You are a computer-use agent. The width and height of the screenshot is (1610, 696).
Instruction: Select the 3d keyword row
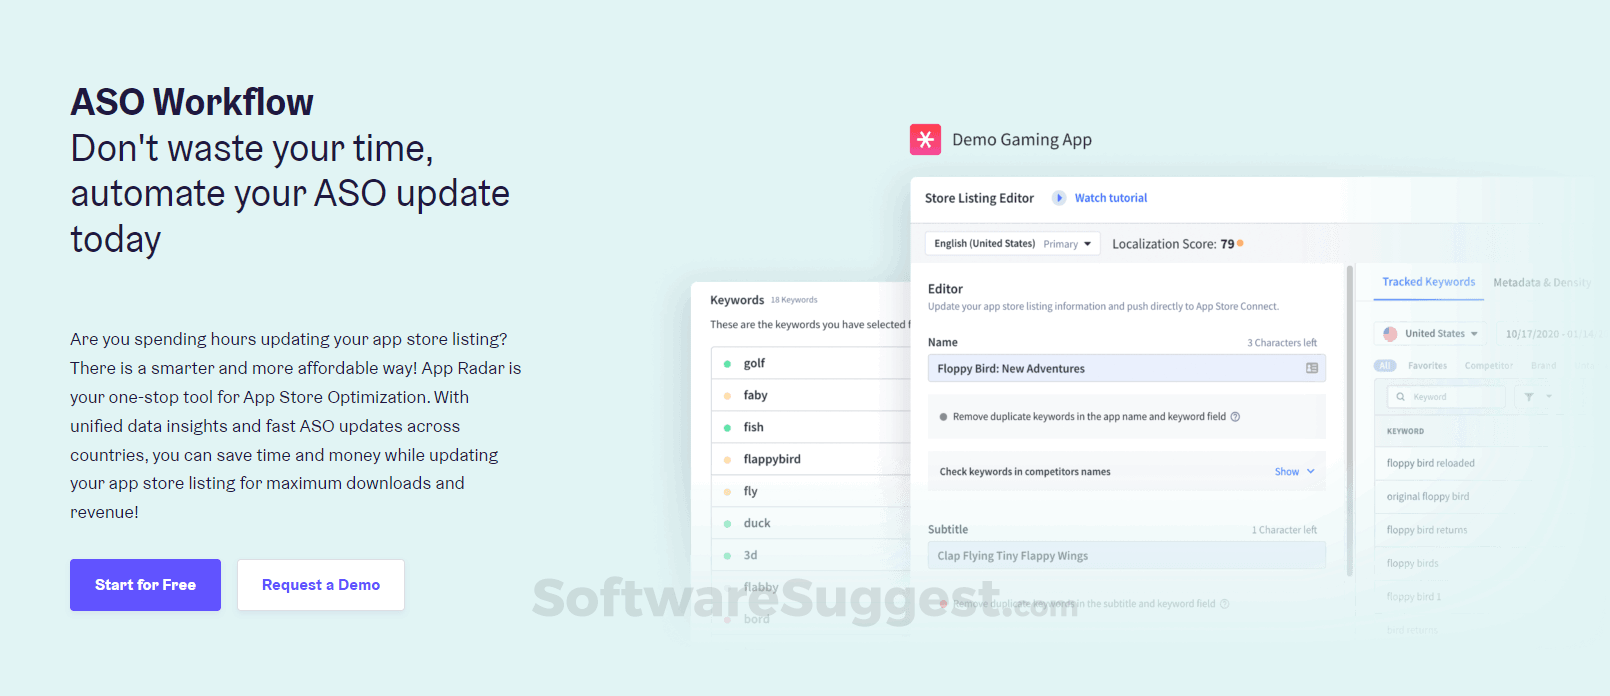pos(810,555)
